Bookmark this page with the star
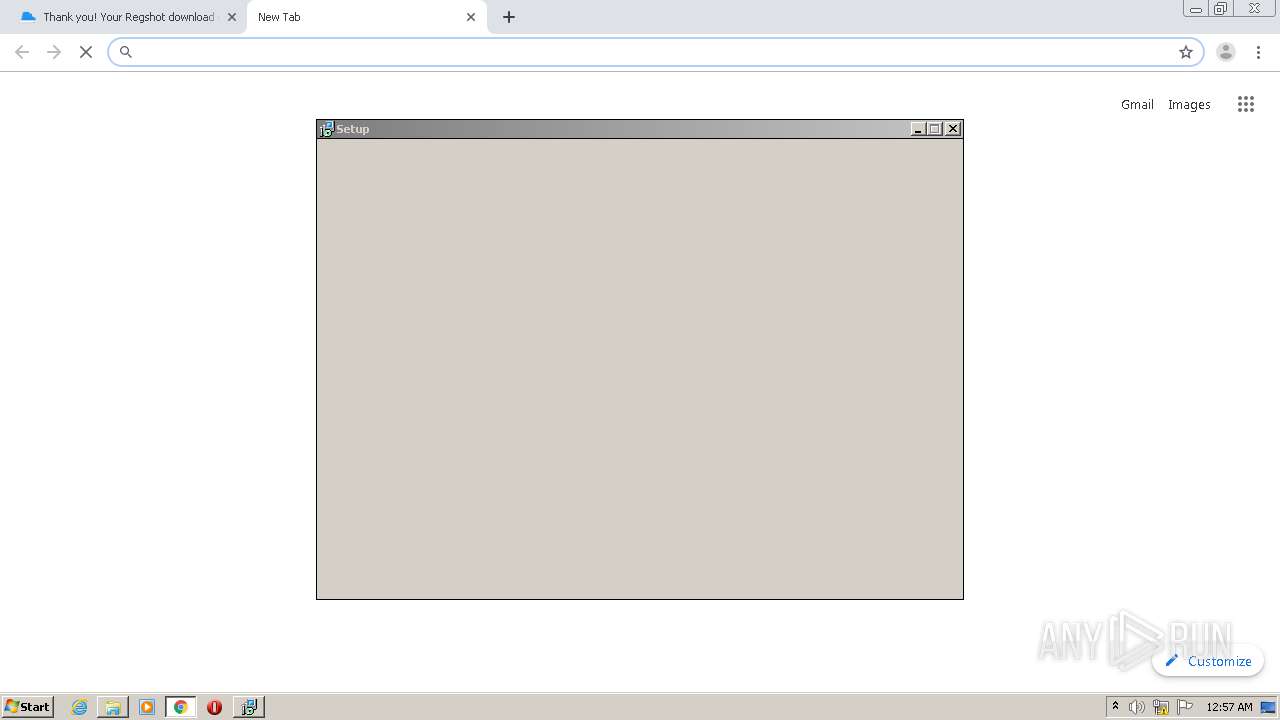The height and width of the screenshot is (720, 1280). 1186,52
